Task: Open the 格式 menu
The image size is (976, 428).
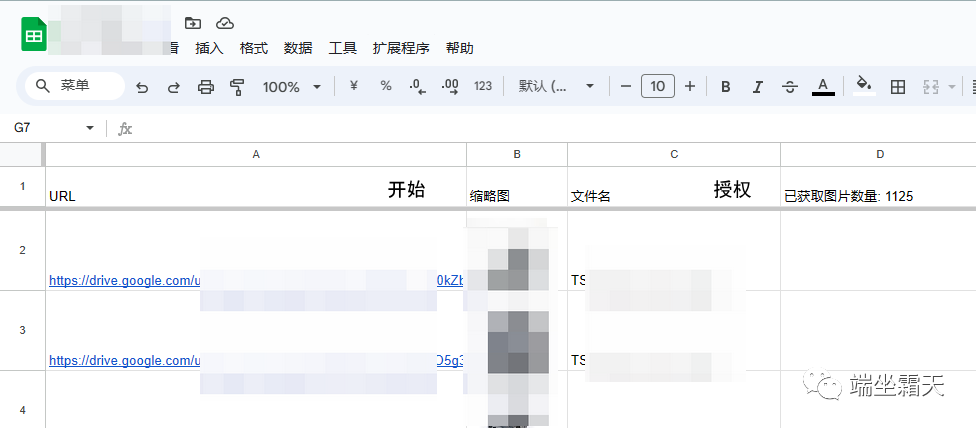Action: (x=253, y=48)
